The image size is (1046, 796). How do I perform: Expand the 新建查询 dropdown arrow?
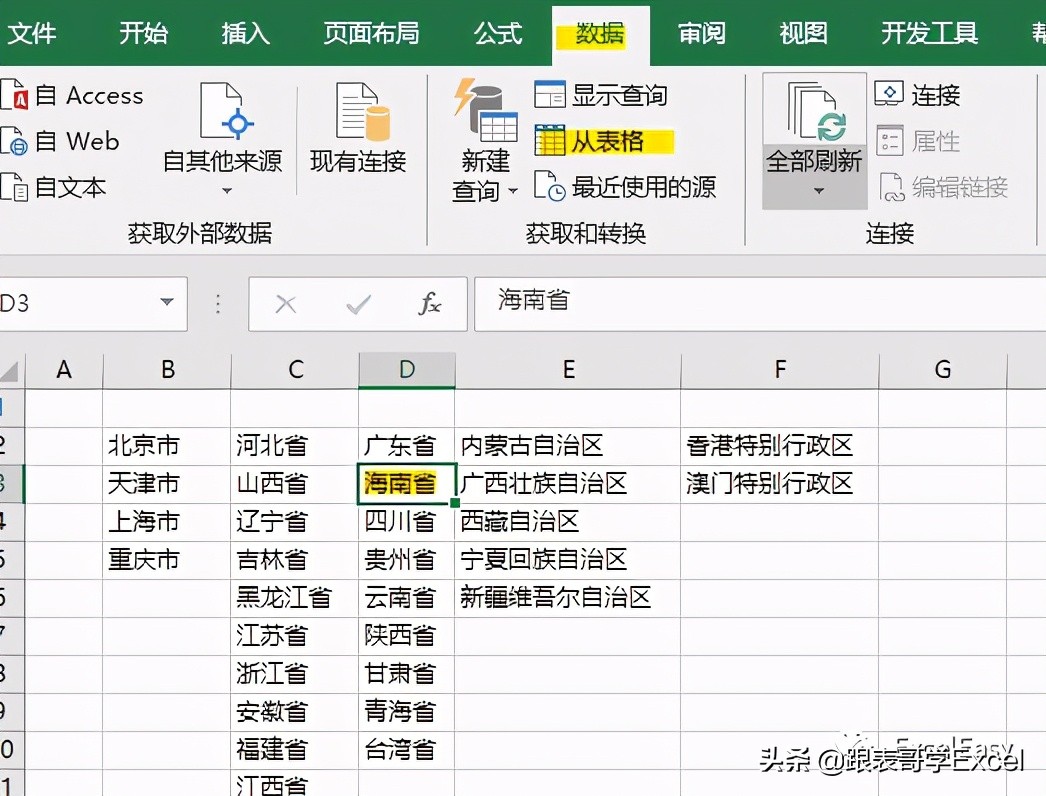512,191
